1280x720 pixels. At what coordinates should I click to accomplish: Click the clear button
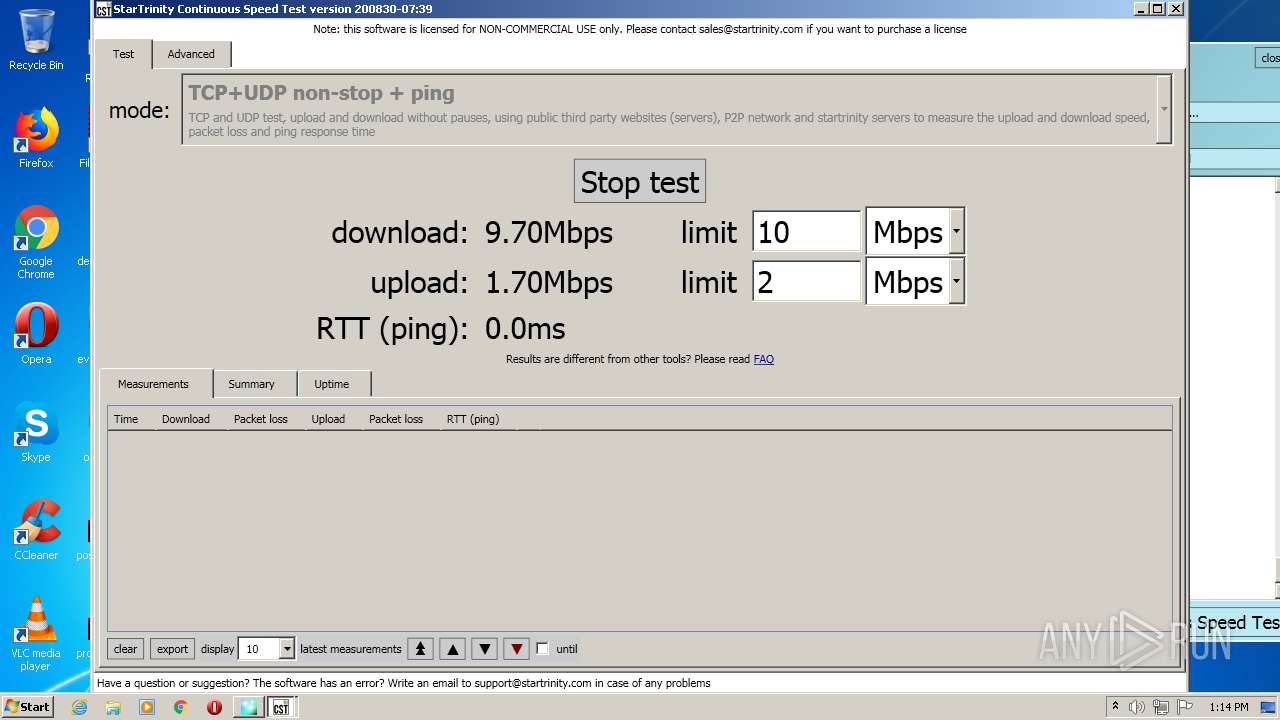tap(126, 649)
